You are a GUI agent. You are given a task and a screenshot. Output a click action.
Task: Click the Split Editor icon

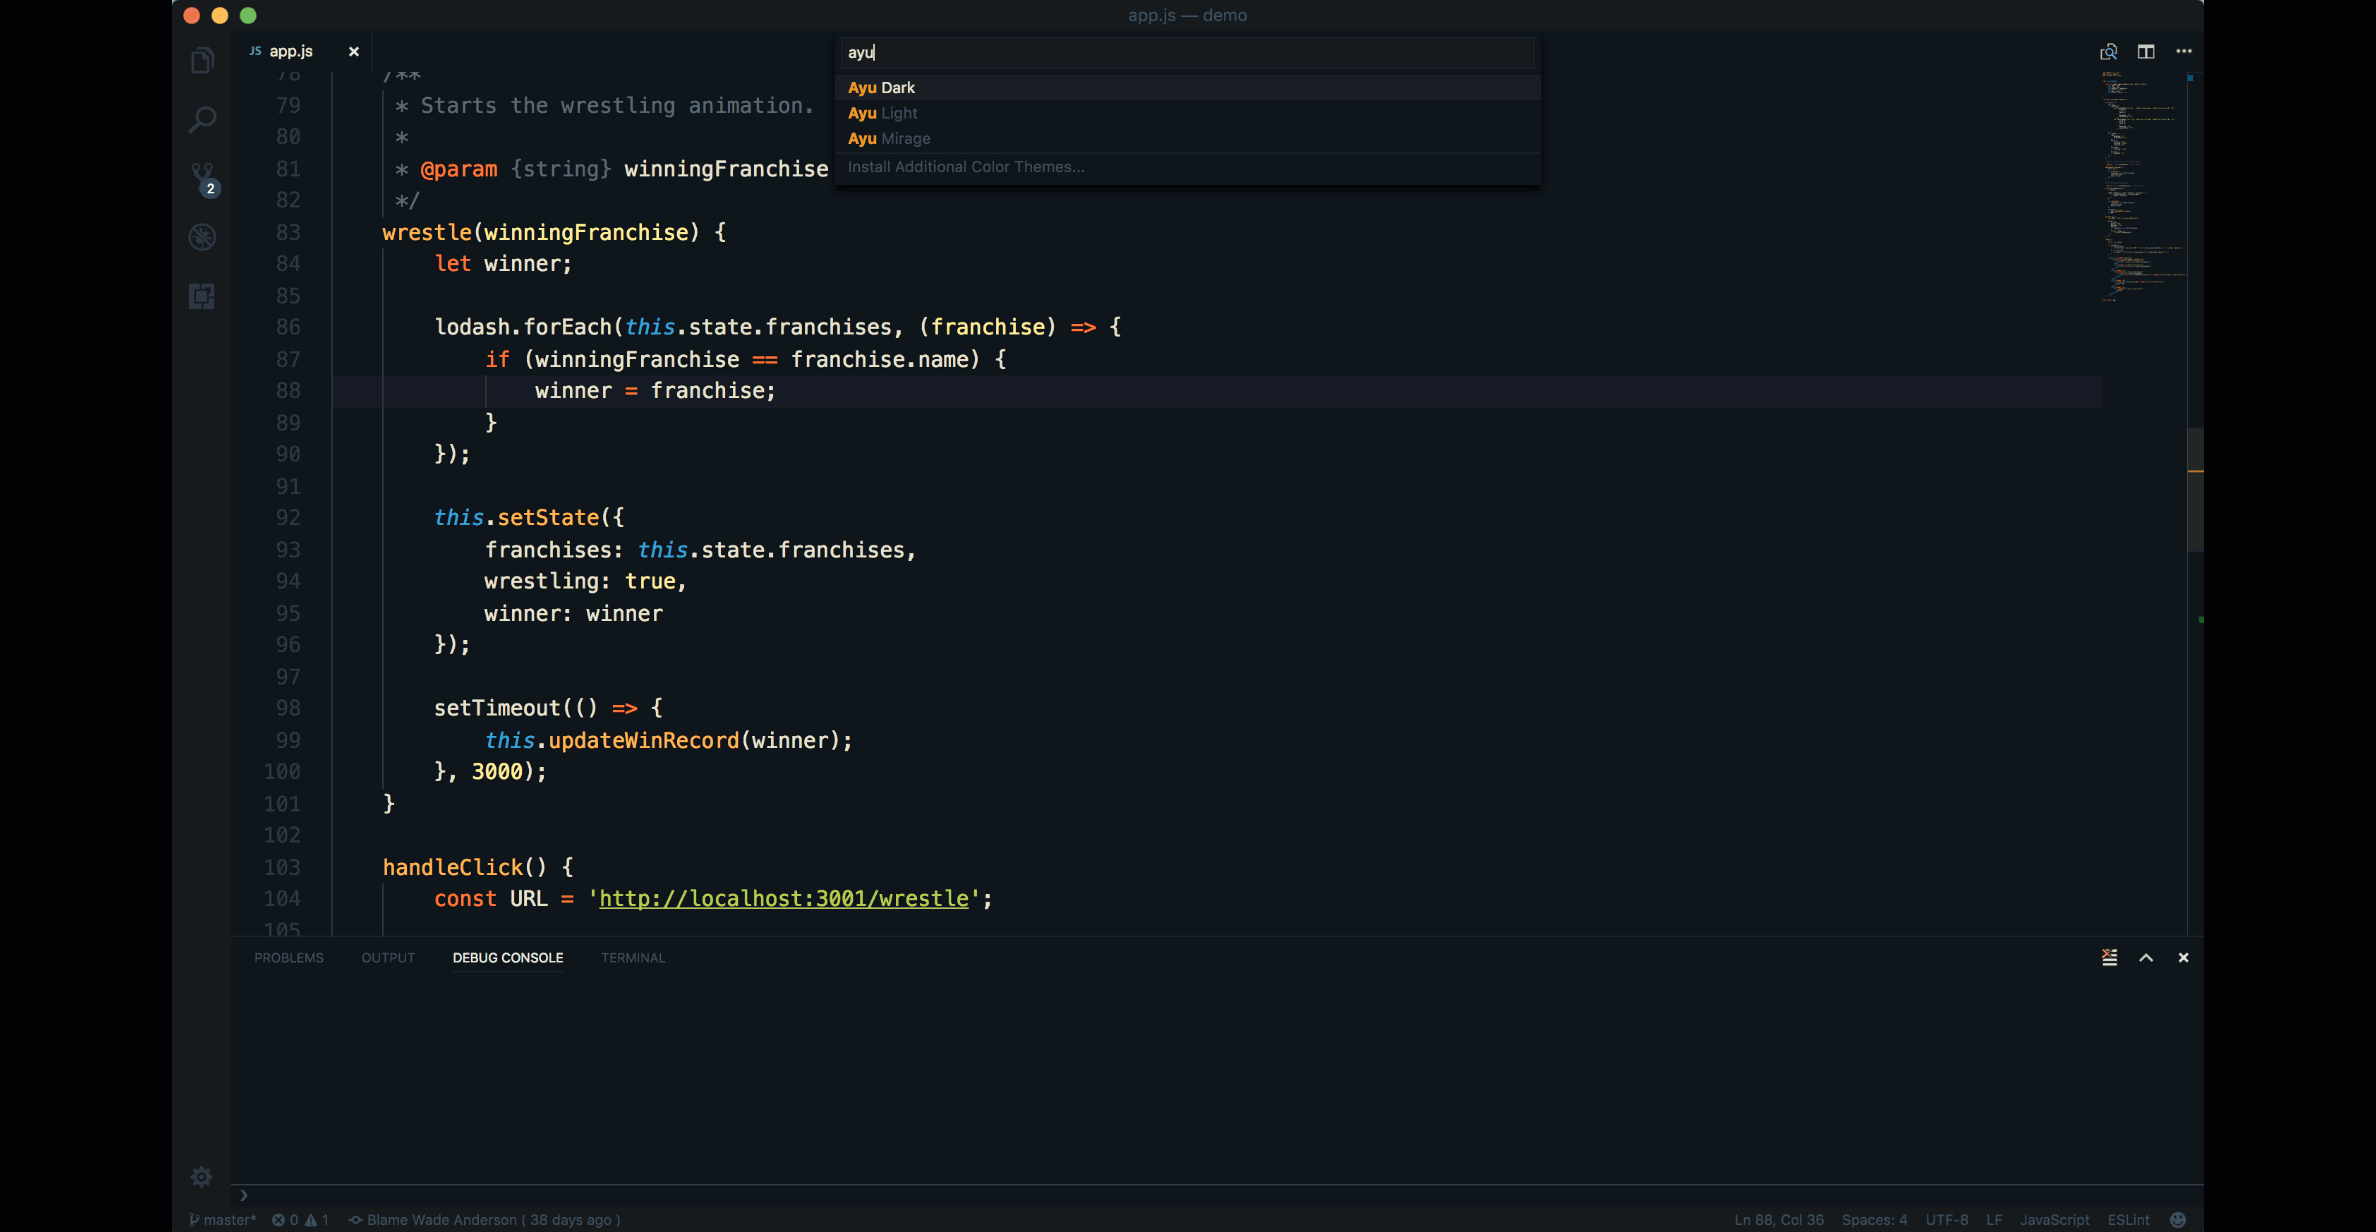pos(2146,51)
